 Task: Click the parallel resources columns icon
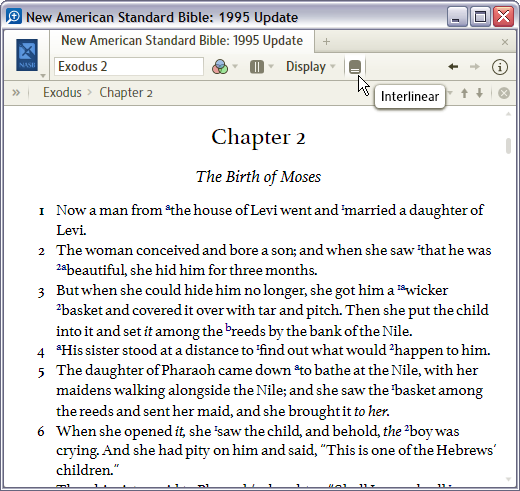(257, 67)
